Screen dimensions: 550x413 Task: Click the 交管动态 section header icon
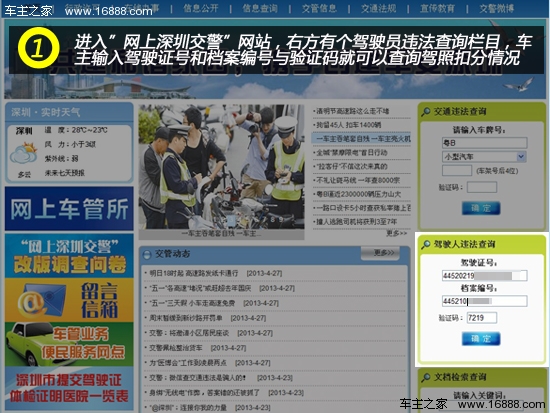tap(147, 254)
